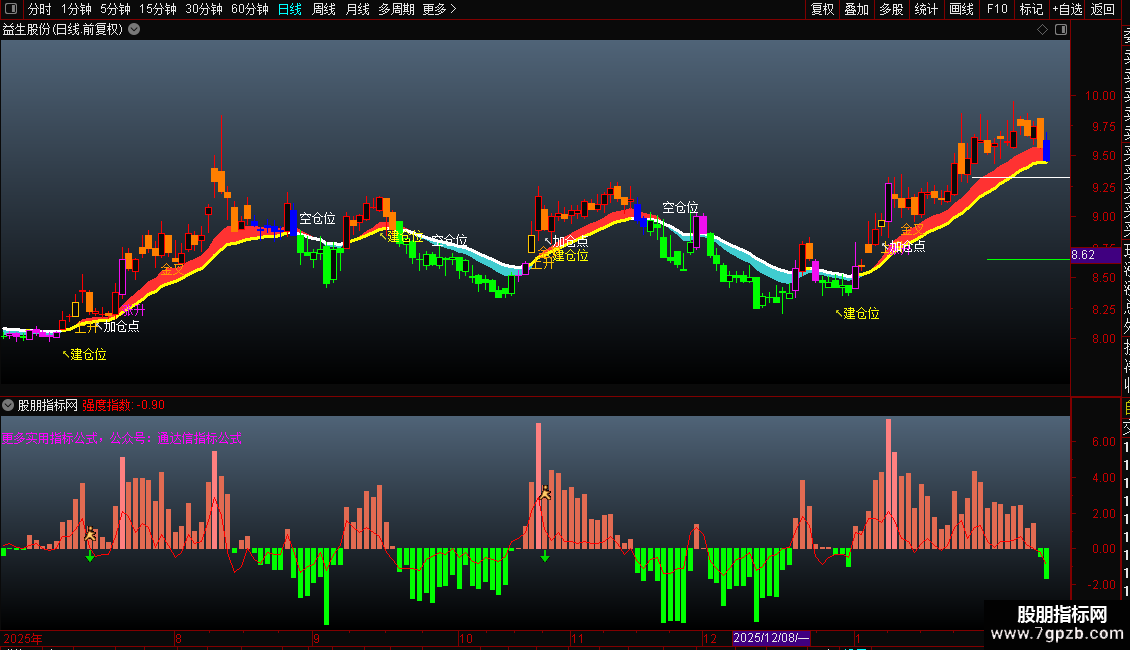Select the 1分钟 period
Screen dimensions: 1130x650
click(x=76, y=9)
